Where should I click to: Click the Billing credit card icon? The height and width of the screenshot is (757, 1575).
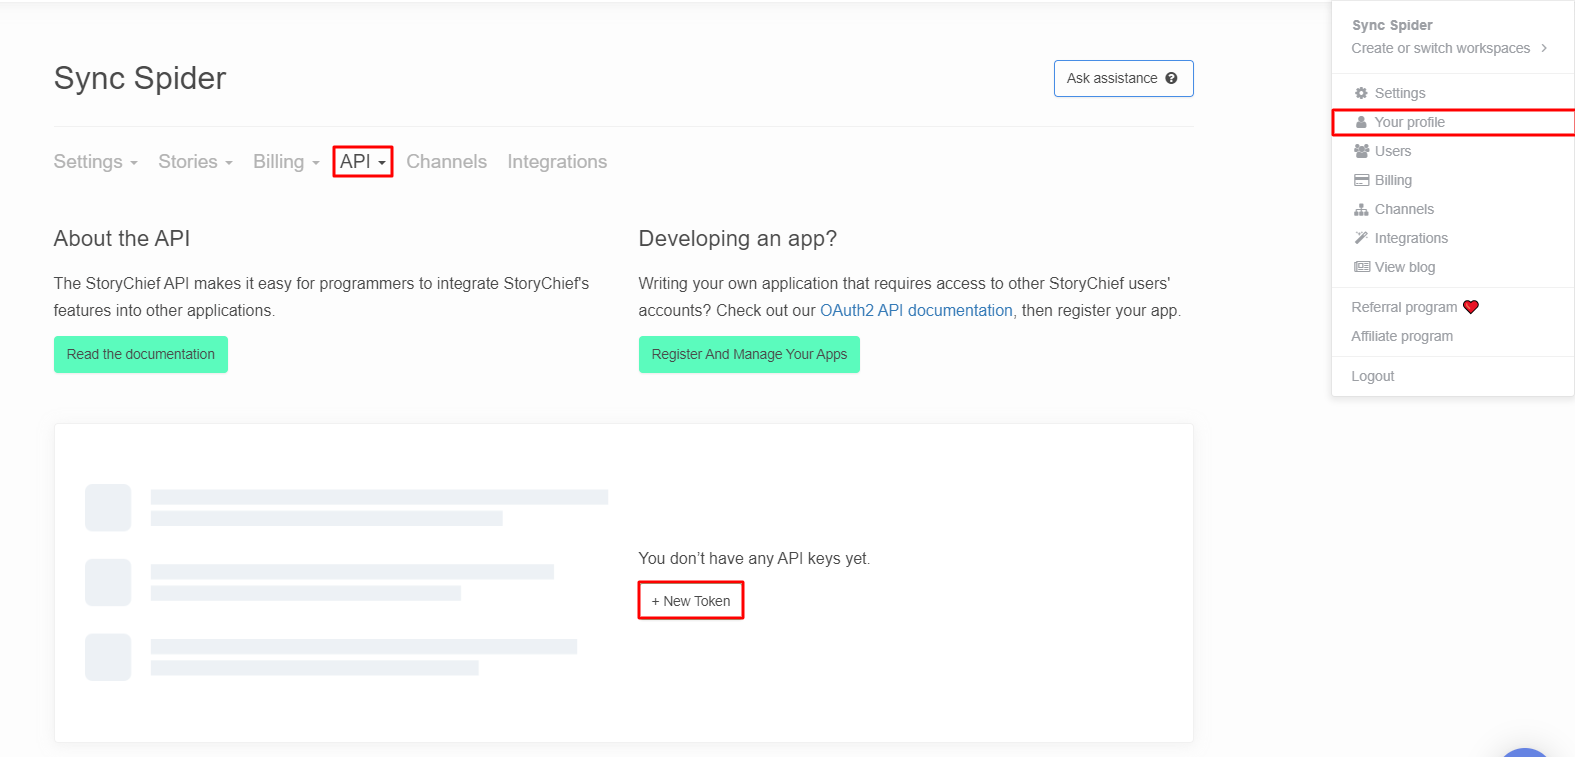pos(1361,180)
